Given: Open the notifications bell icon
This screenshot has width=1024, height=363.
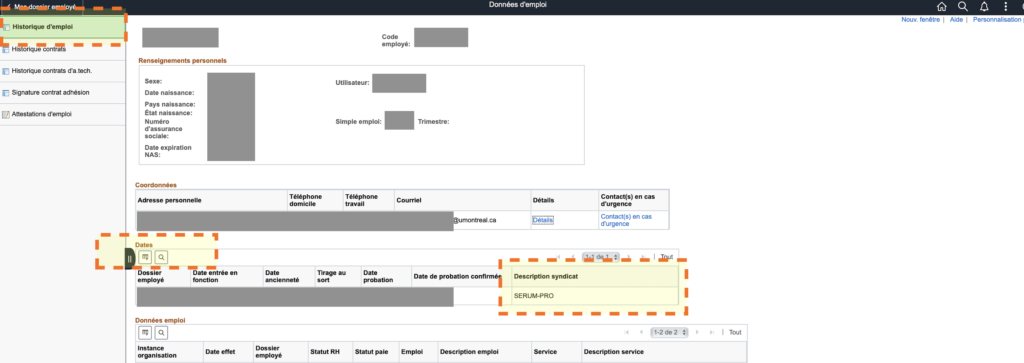Looking at the screenshot, I should pyautogui.click(x=984, y=7).
